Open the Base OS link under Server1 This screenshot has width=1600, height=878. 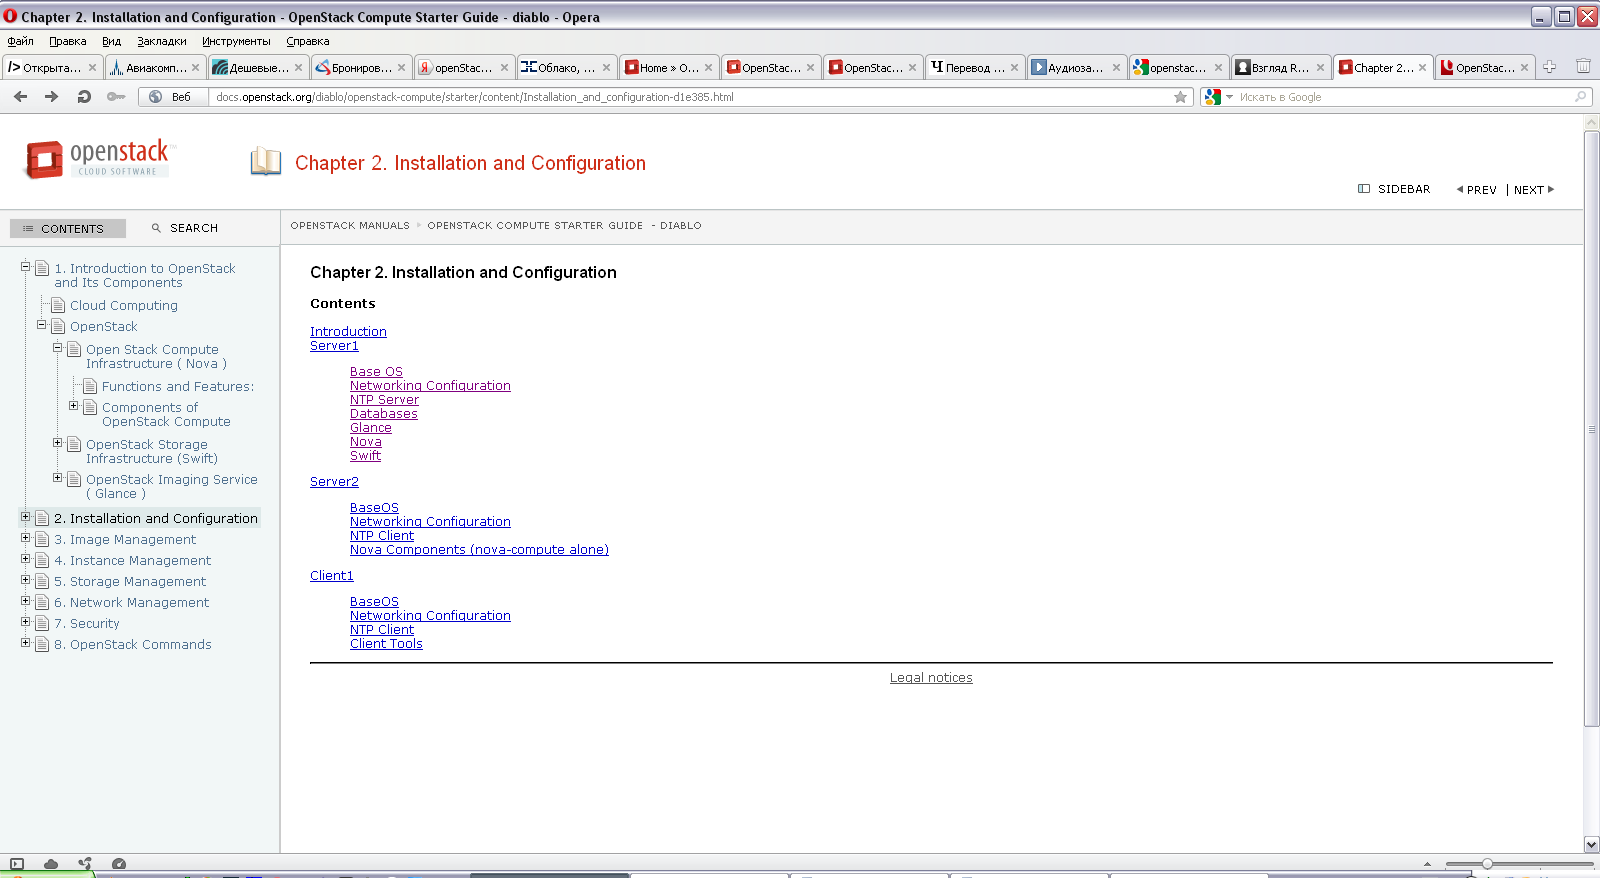376,371
